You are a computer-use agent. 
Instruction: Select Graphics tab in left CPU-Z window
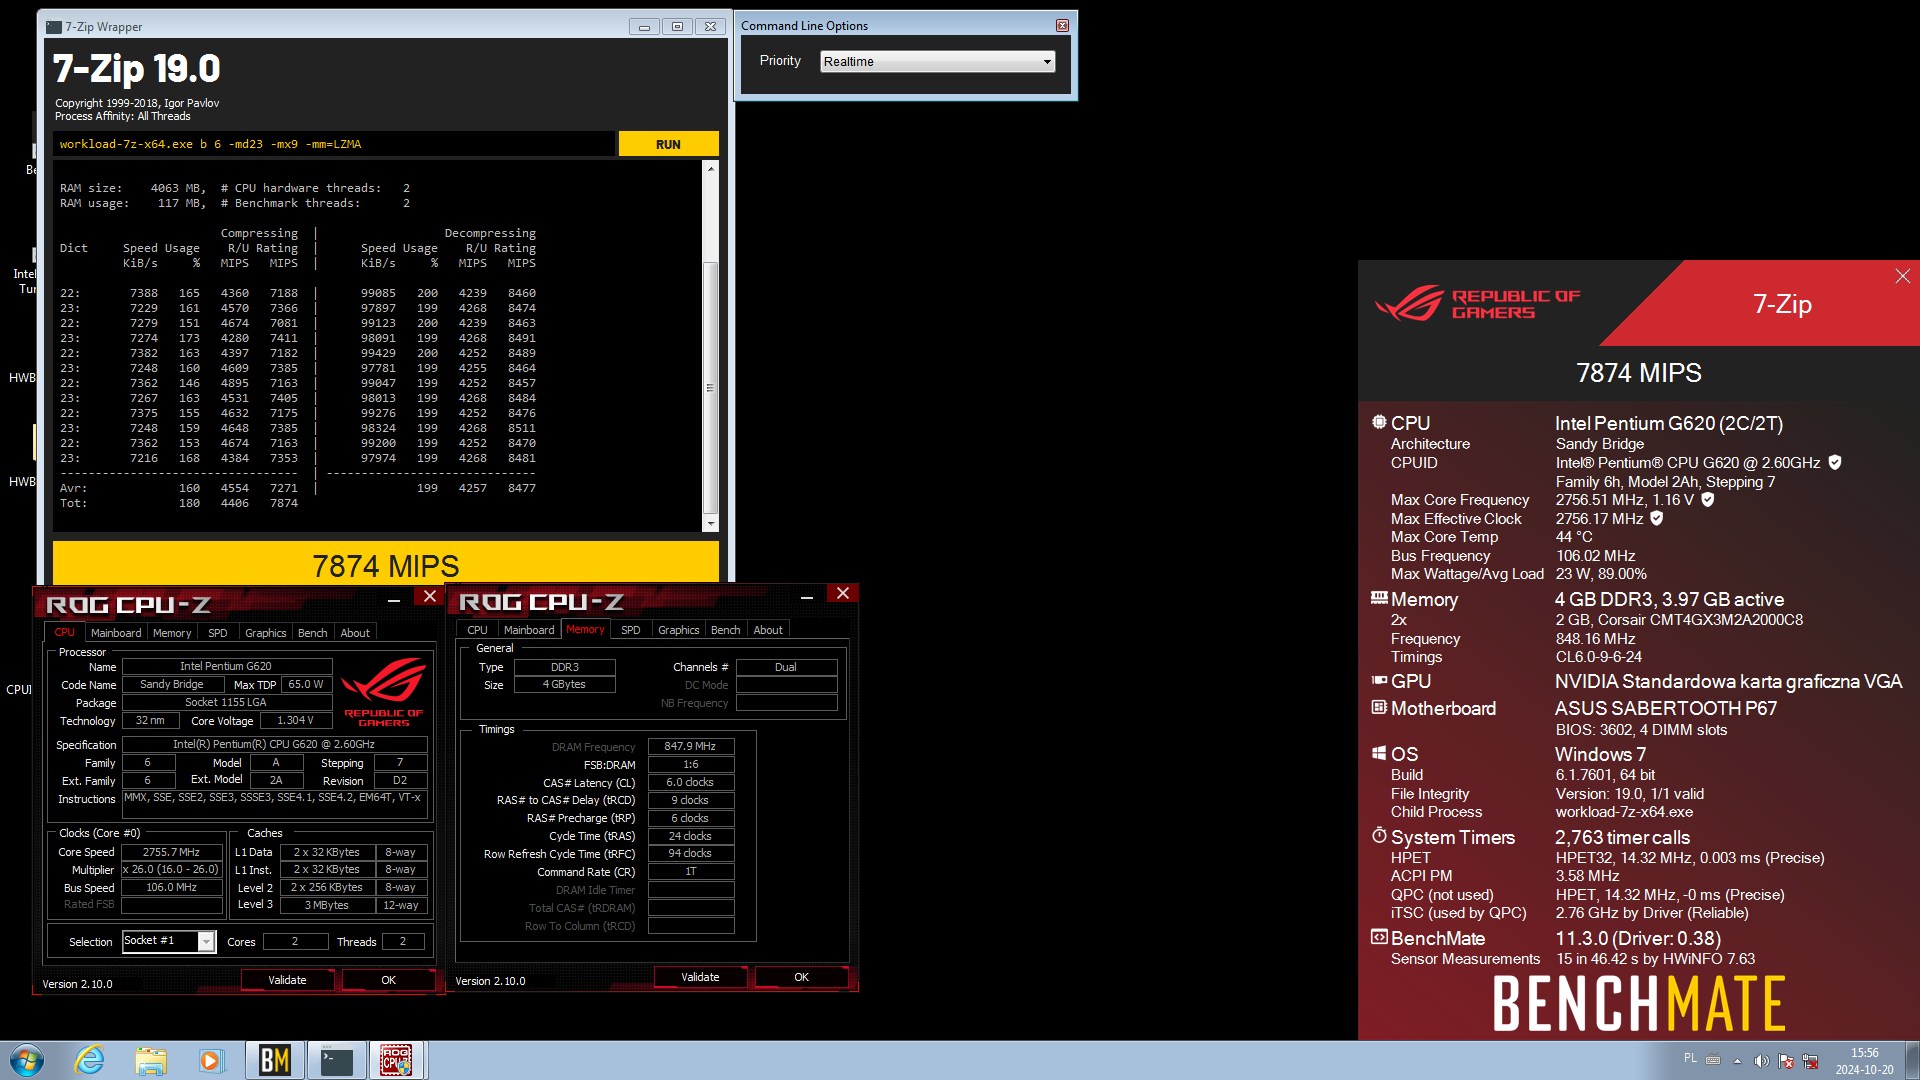266,633
